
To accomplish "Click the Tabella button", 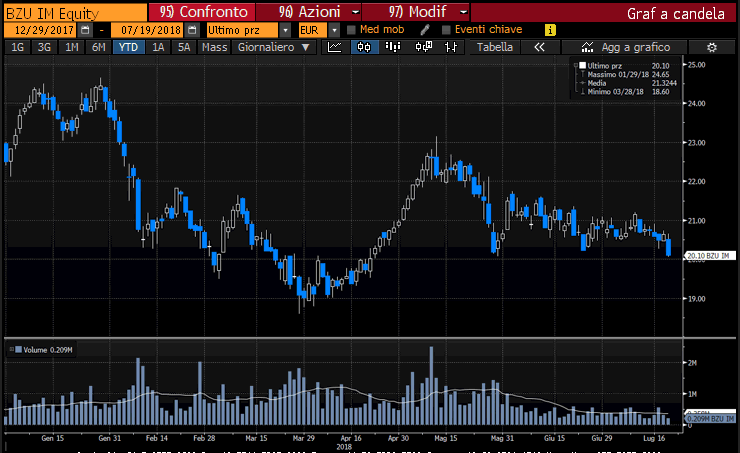I will (495, 47).
